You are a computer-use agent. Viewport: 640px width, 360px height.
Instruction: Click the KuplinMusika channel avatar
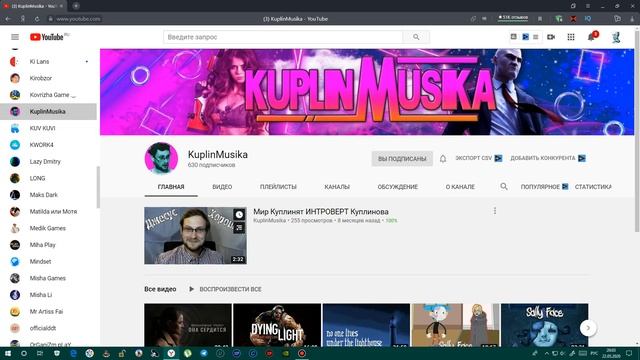[x=161, y=158]
